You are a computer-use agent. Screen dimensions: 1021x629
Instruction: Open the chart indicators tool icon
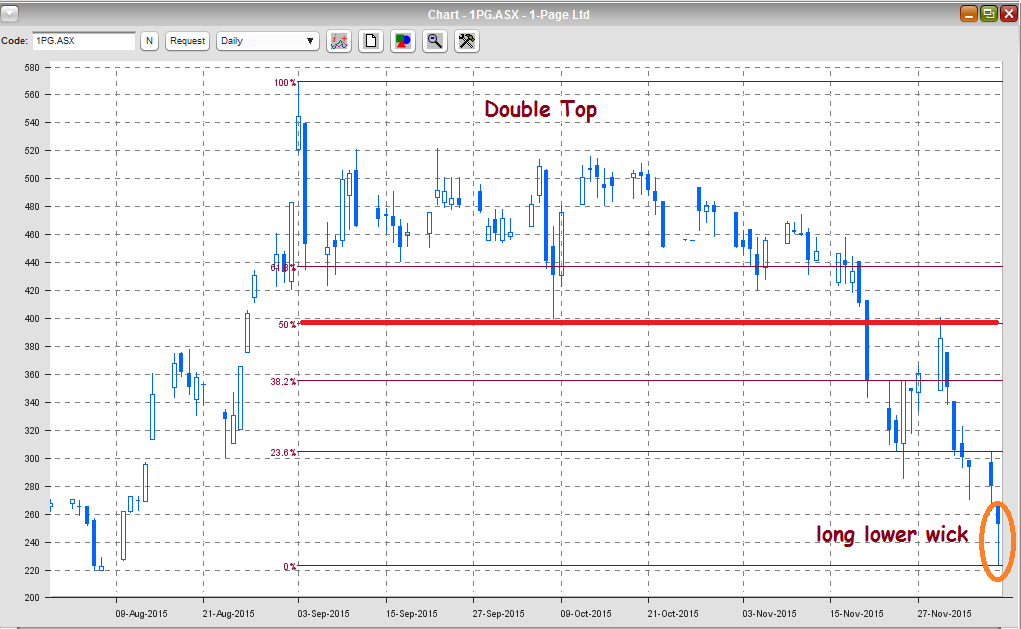(x=339, y=41)
